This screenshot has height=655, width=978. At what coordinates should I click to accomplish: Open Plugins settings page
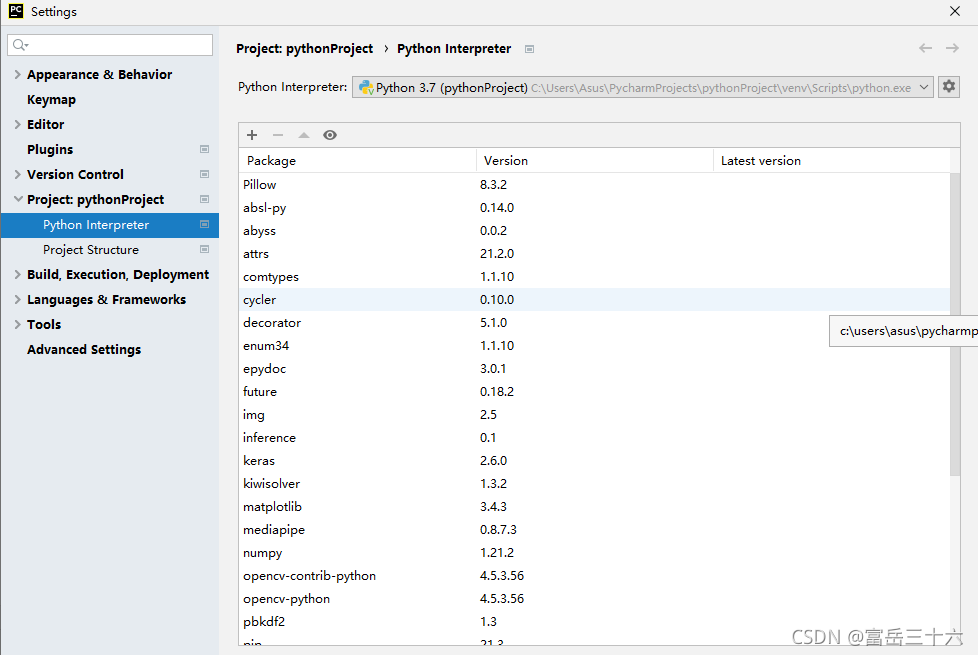point(50,150)
